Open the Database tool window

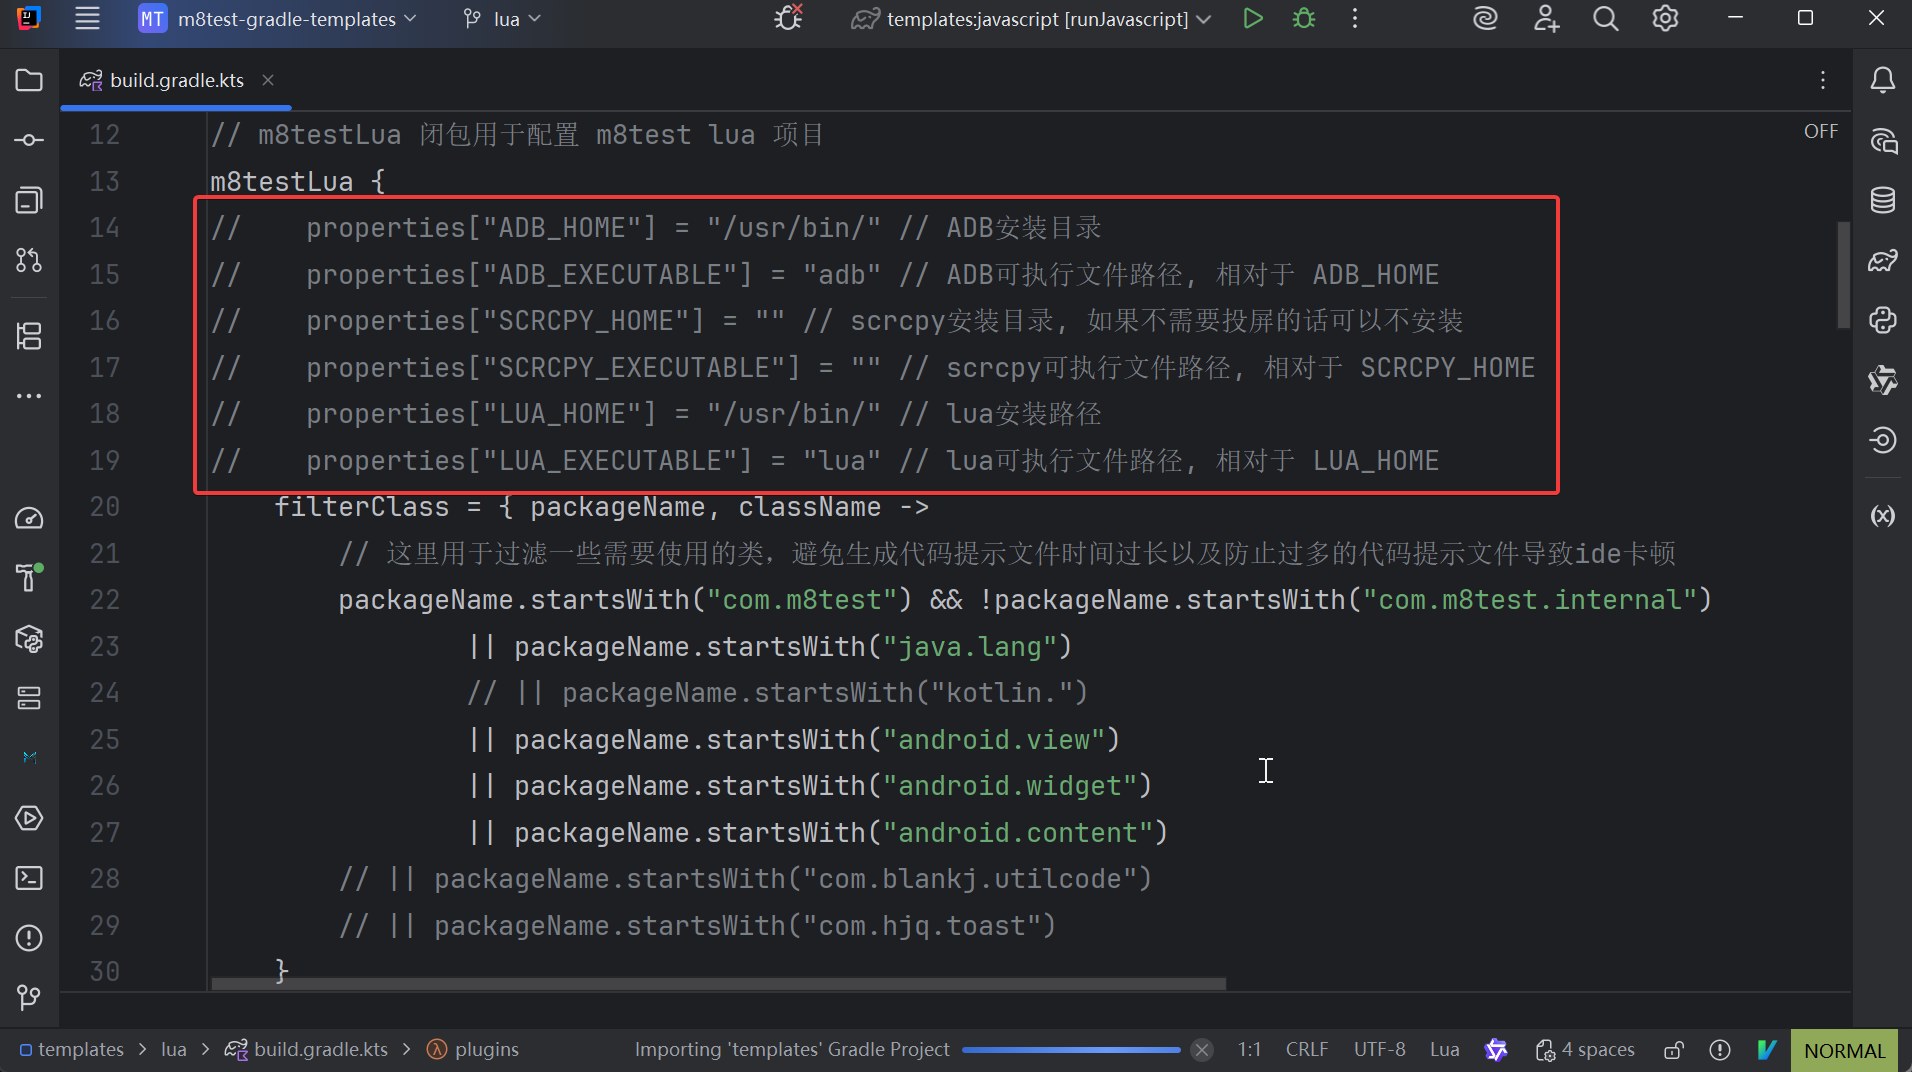coord(1882,200)
